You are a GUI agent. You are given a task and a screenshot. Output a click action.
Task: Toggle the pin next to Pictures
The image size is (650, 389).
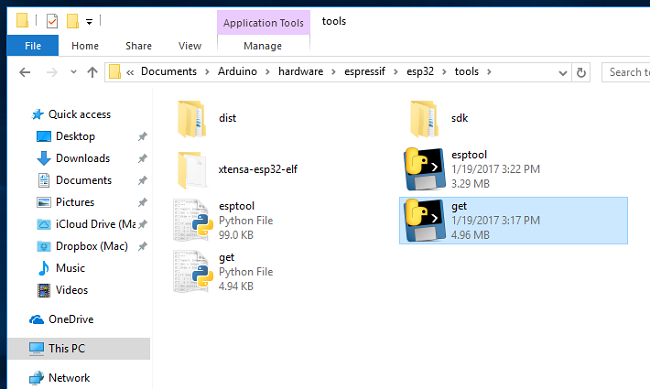[x=142, y=202]
